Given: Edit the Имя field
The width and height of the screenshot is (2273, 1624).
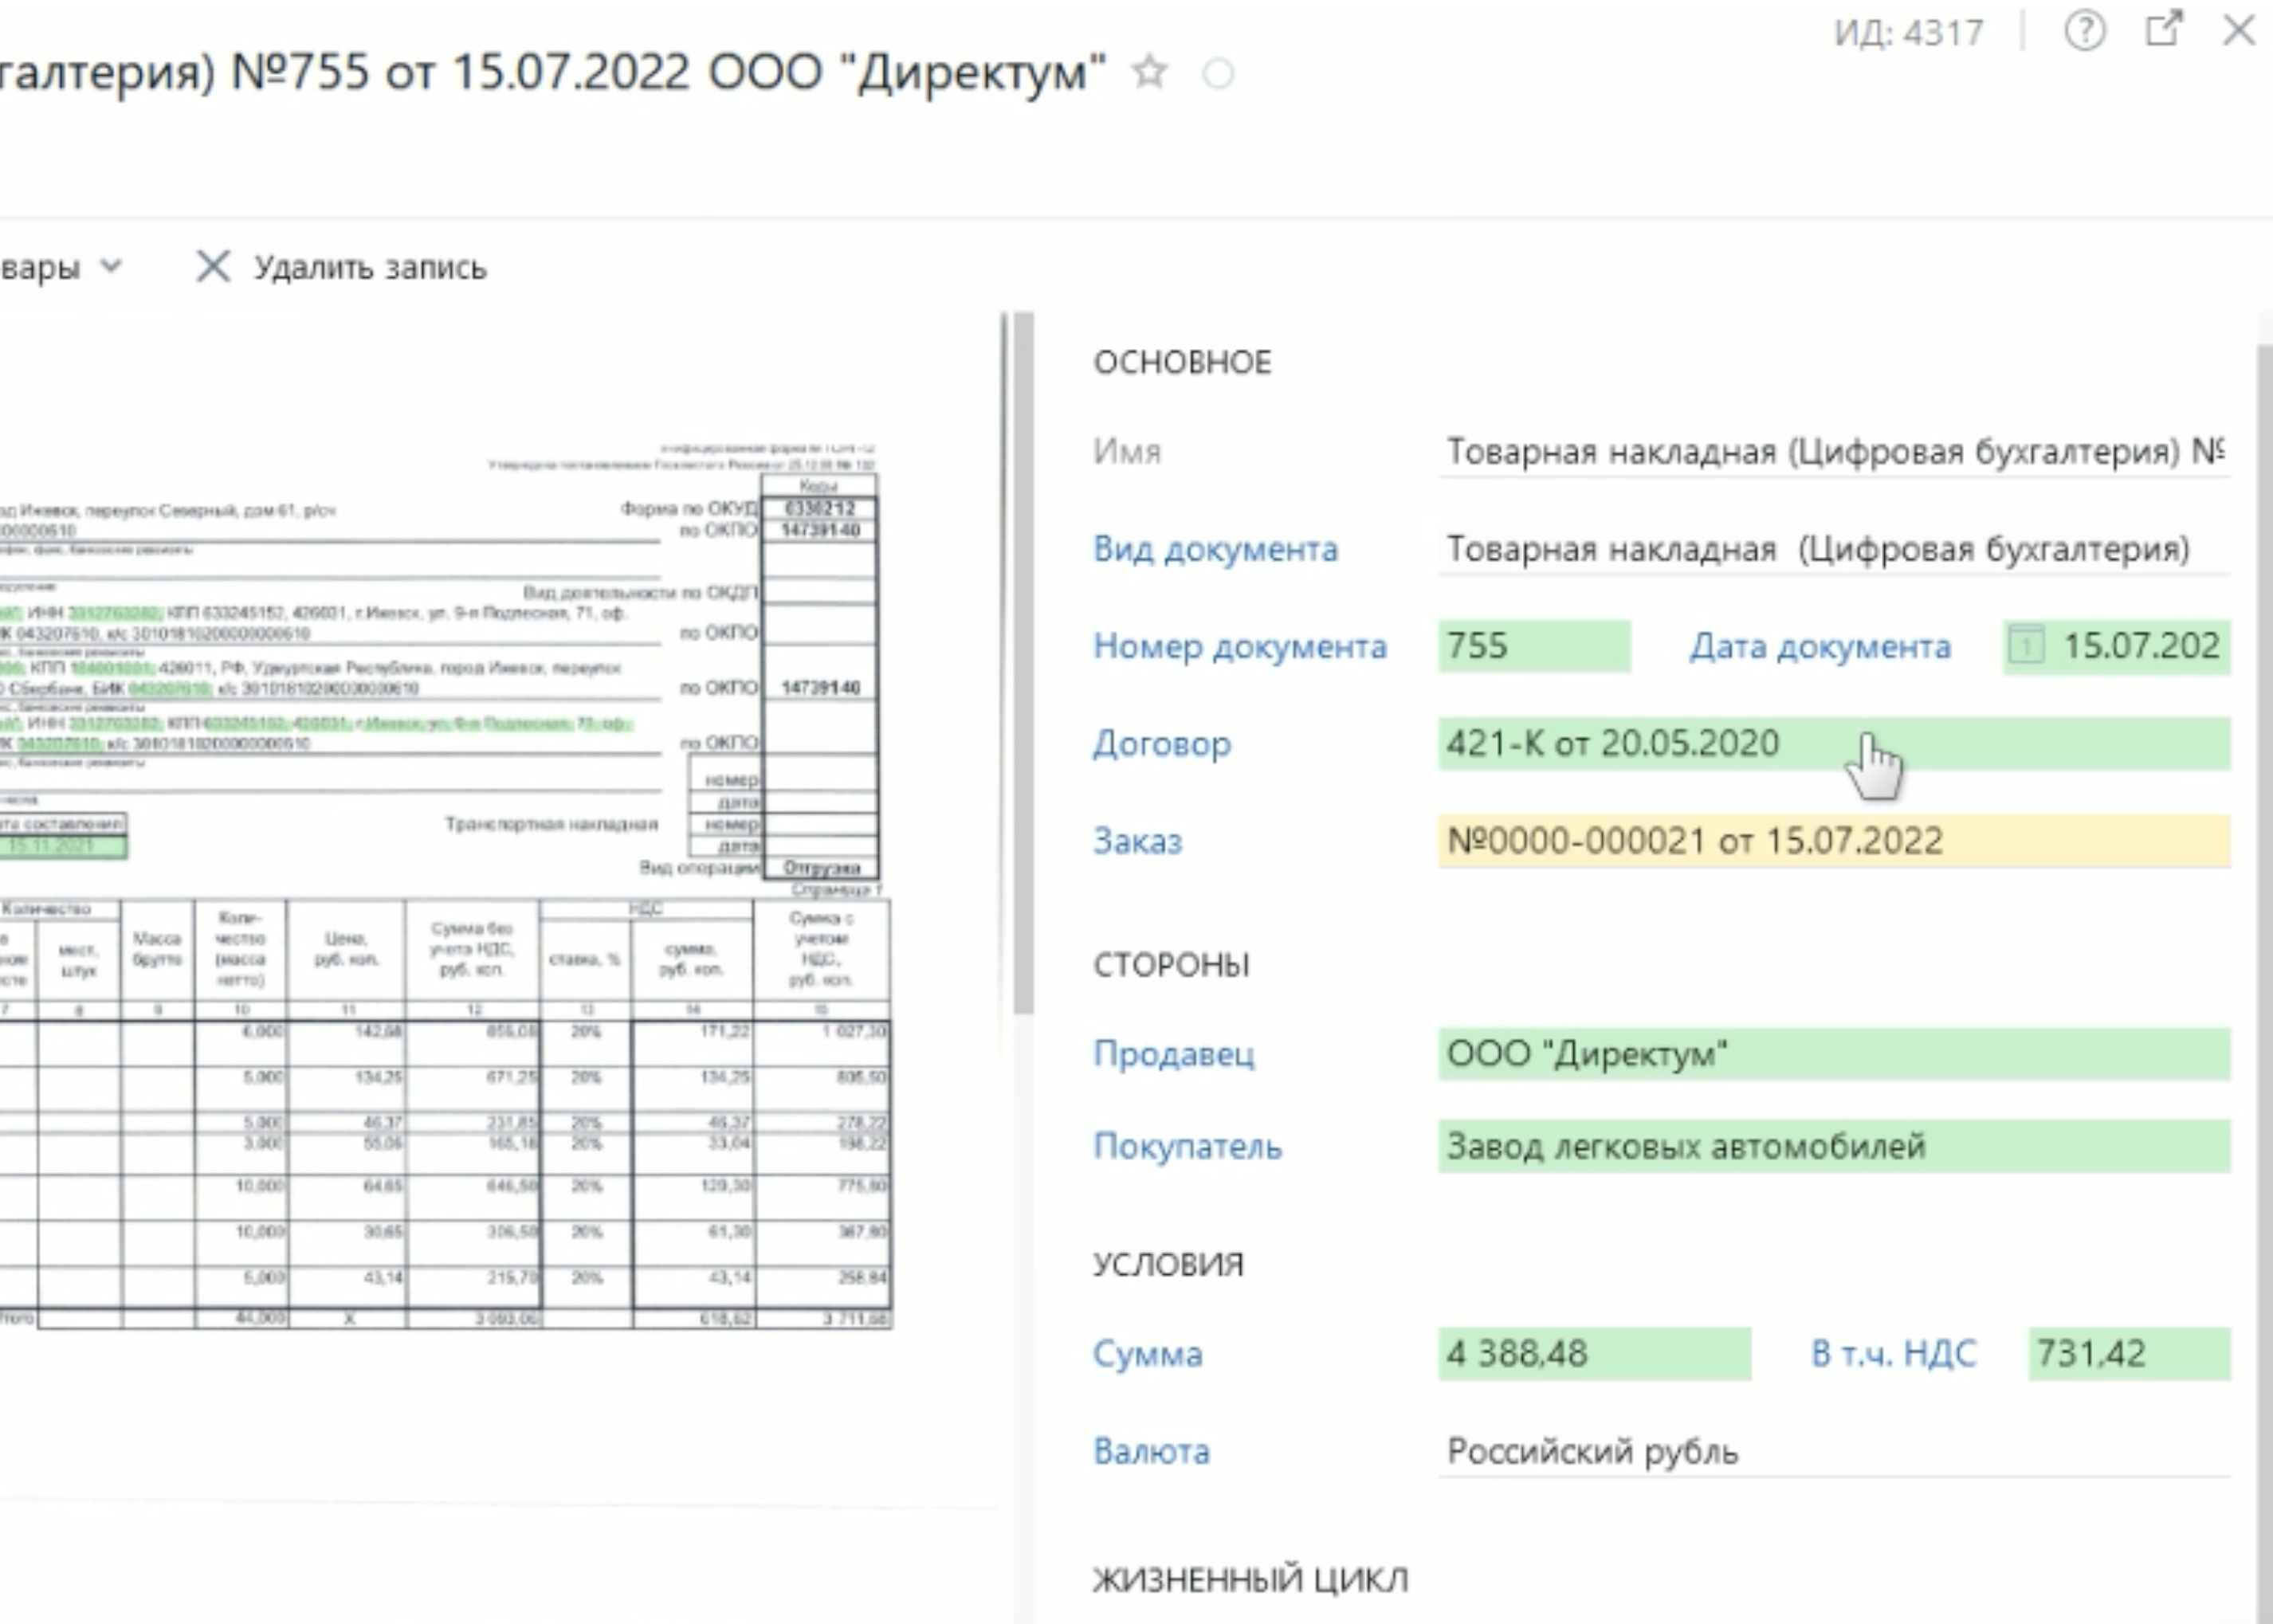Looking at the screenshot, I should (x=1834, y=452).
